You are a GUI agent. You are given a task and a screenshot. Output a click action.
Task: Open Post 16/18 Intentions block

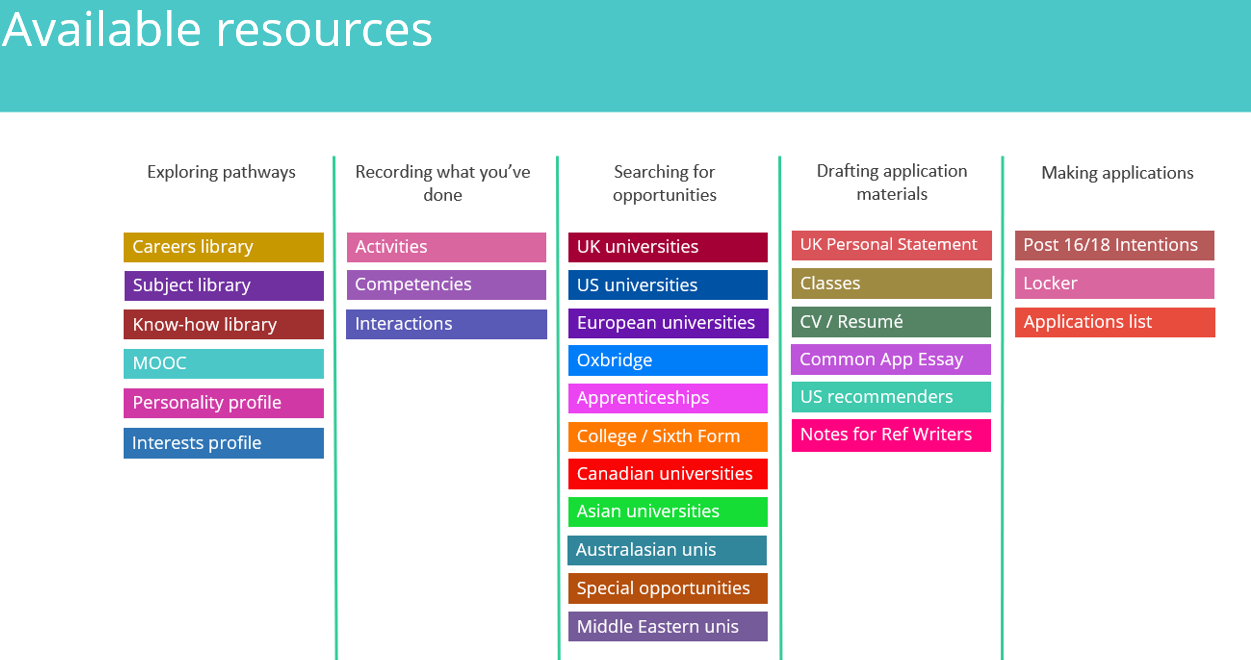tap(1115, 245)
